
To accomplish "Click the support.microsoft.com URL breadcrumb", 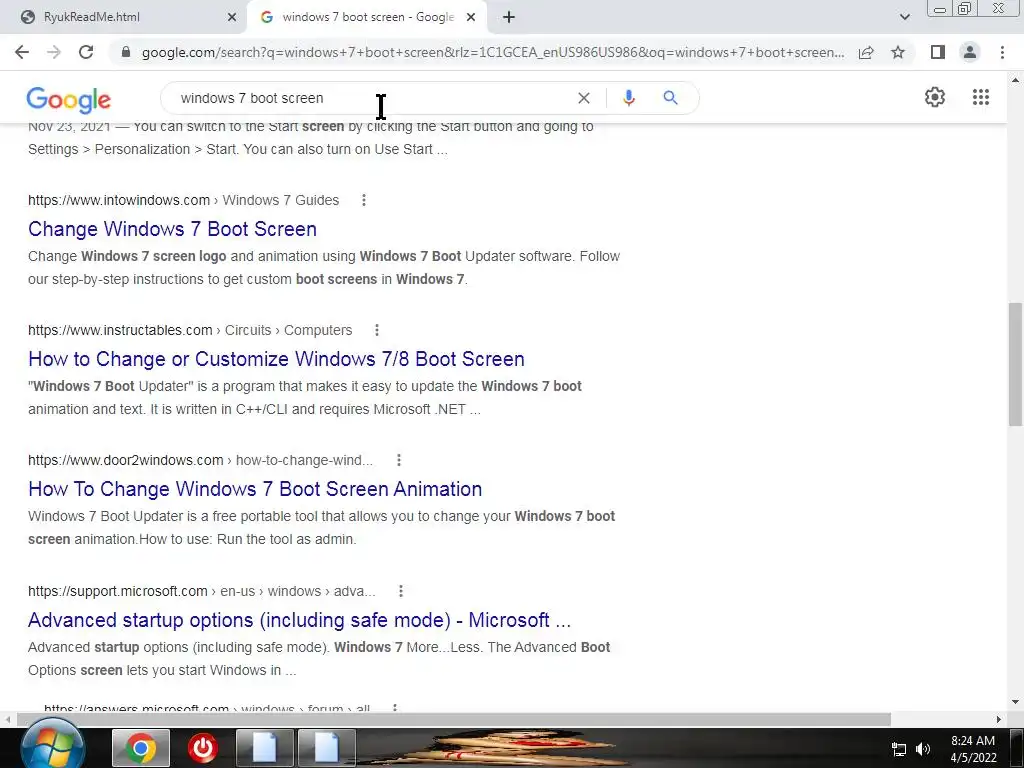I will pyautogui.click(x=202, y=591).
